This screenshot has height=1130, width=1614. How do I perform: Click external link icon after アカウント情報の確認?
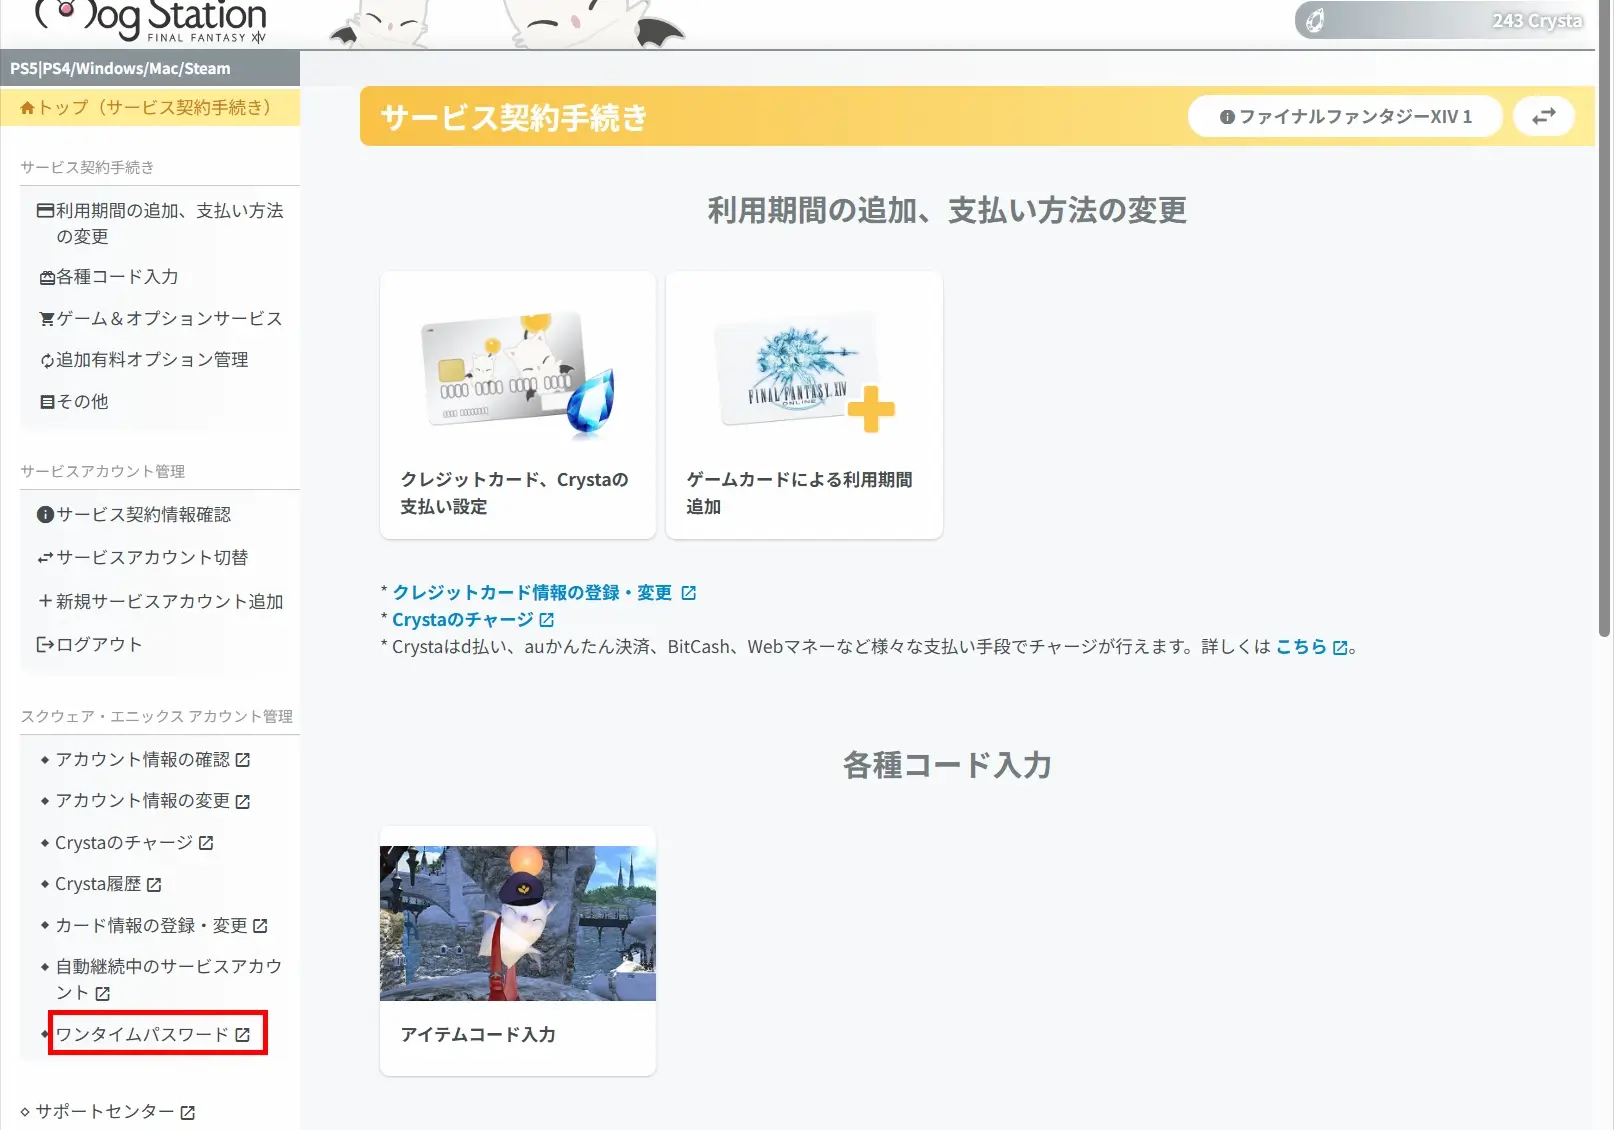(x=243, y=761)
